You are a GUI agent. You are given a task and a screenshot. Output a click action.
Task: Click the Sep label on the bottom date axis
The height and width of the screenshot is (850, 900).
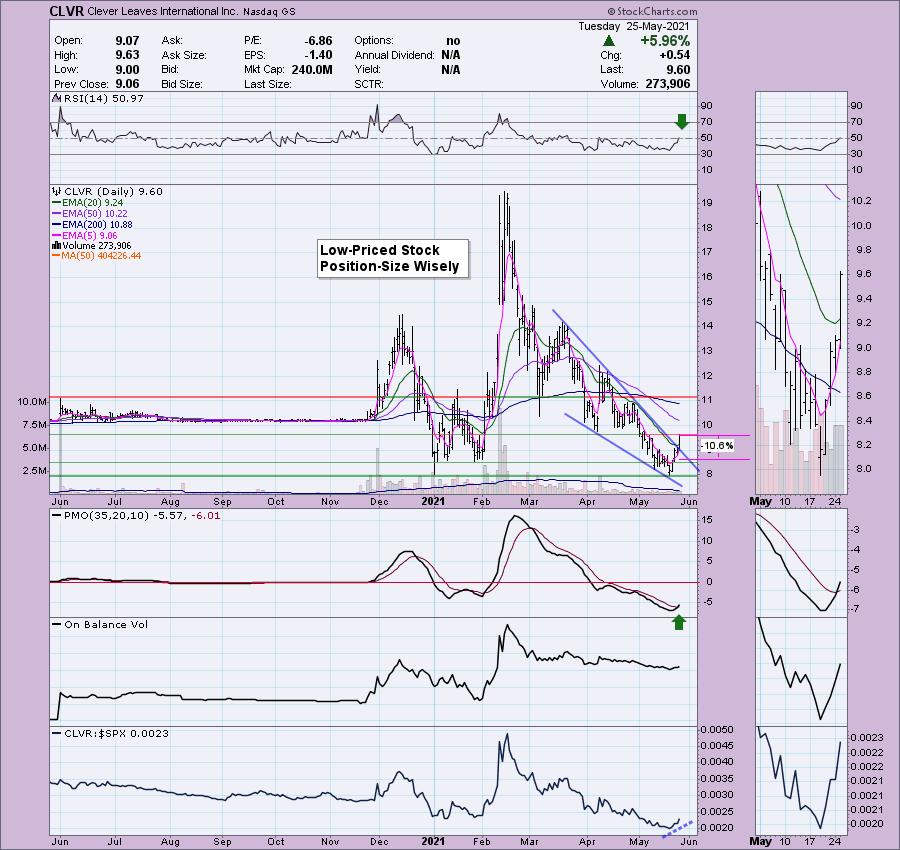[x=222, y=841]
